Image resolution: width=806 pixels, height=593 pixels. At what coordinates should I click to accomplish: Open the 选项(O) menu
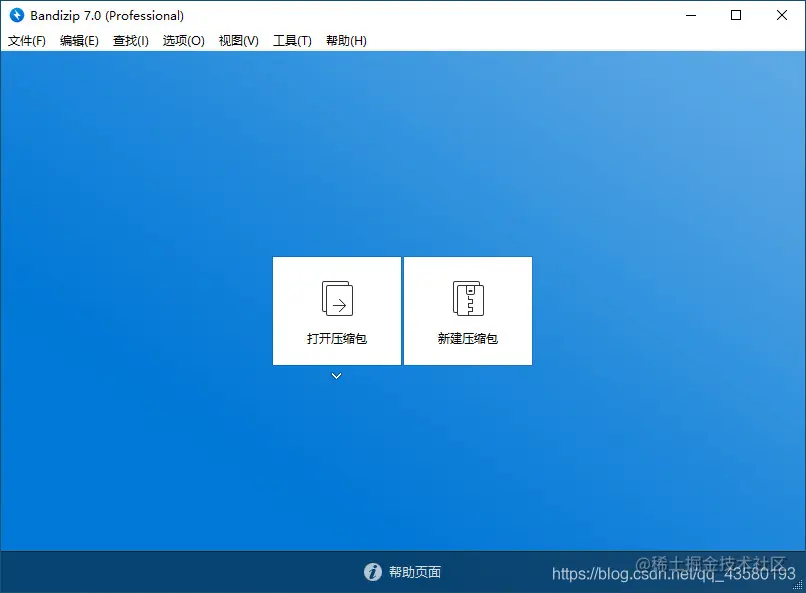pos(184,41)
